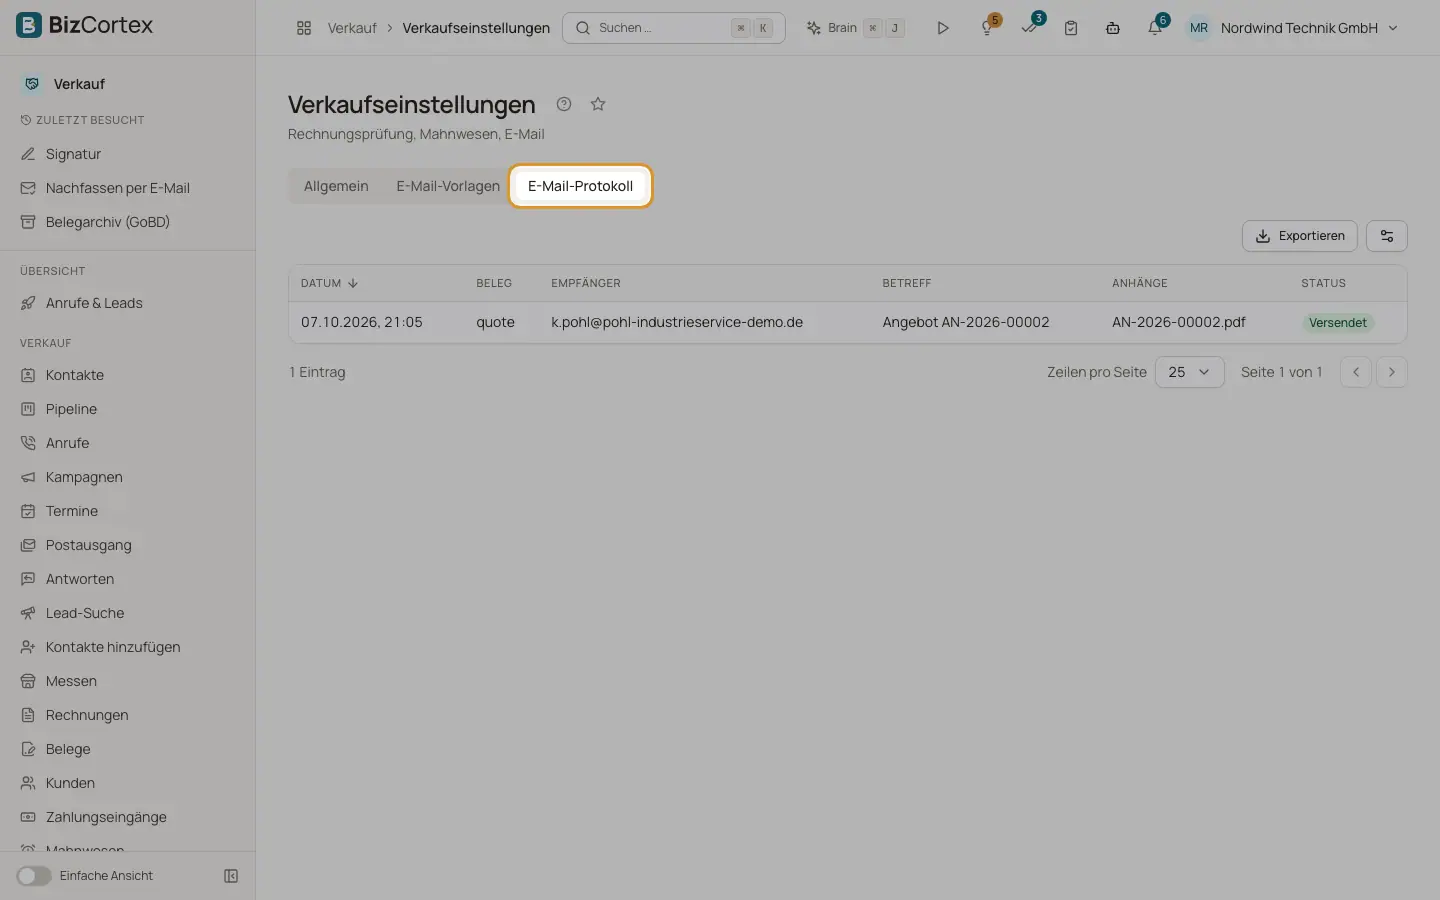
Task: Mark page as favorite with the star icon
Action: [x=598, y=104]
